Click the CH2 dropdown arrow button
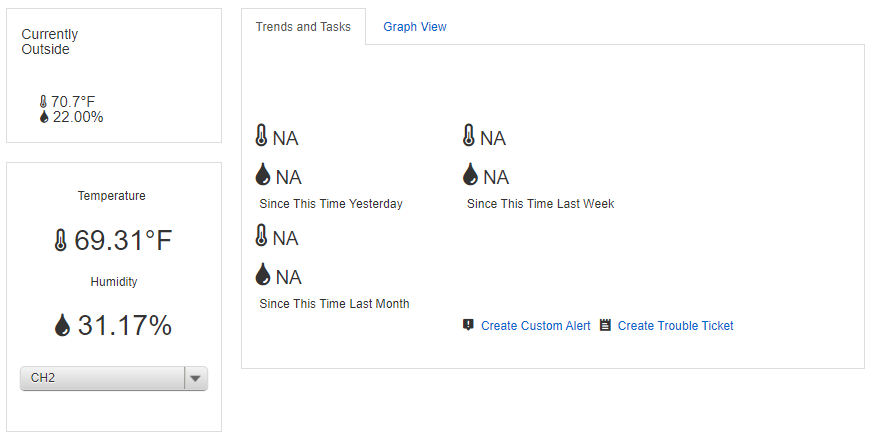This screenshot has height=438, width=875. click(195, 378)
